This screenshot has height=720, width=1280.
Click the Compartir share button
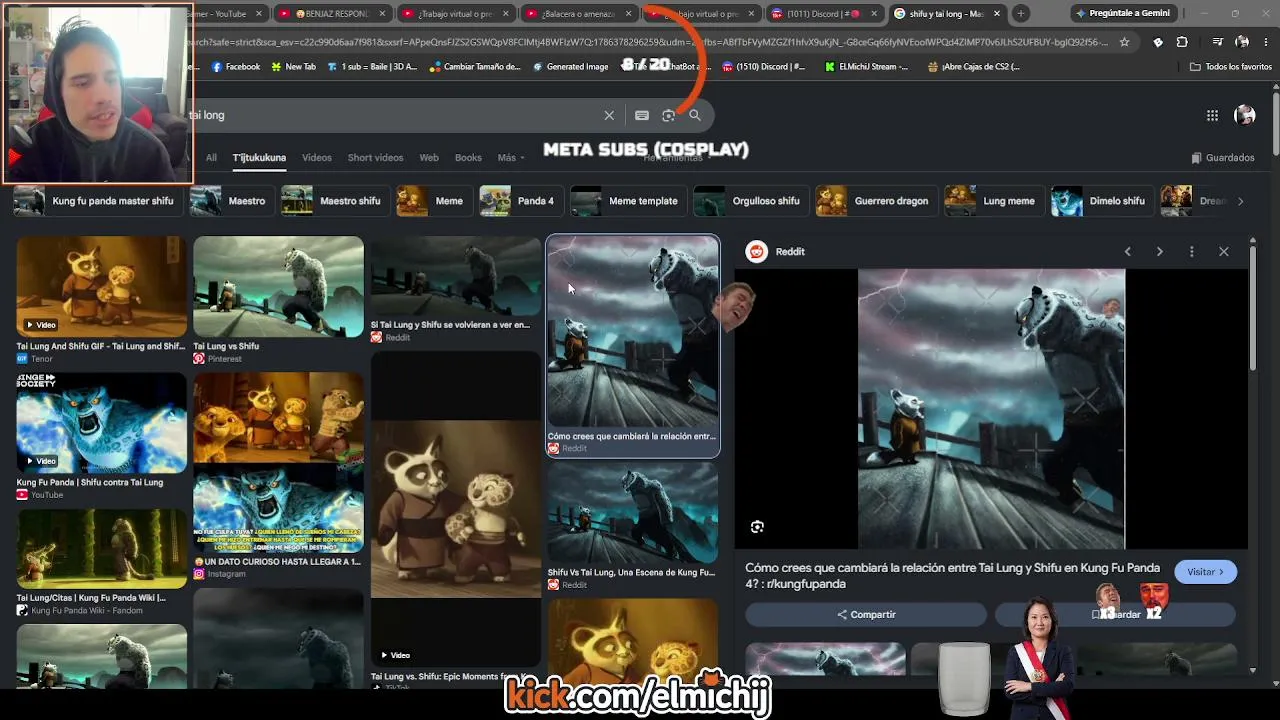(x=866, y=615)
